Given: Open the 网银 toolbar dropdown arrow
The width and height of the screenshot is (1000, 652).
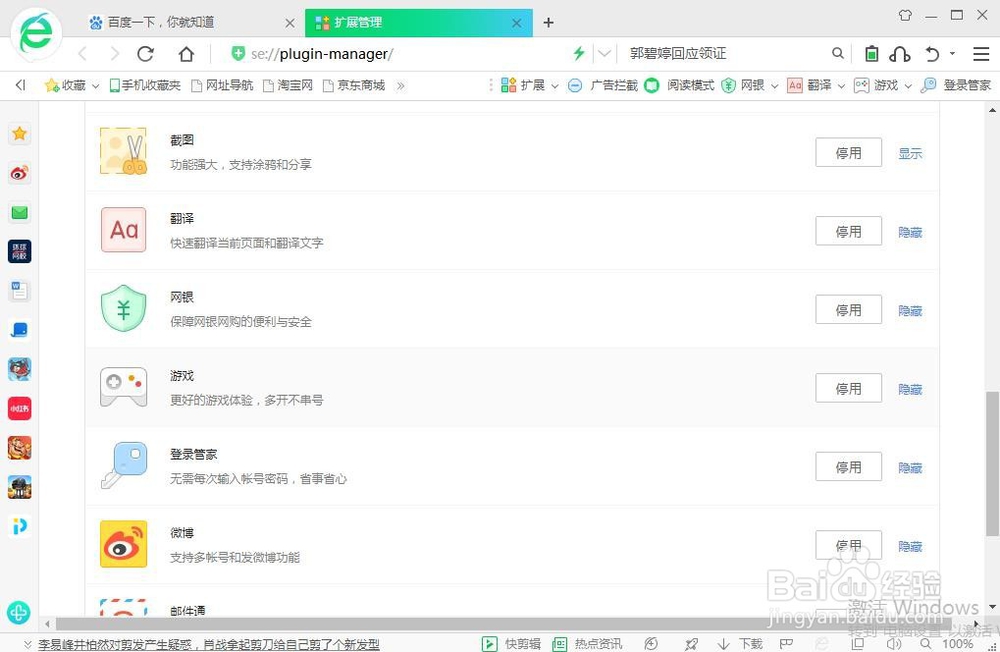Looking at the screenshot, I should 775,86.
